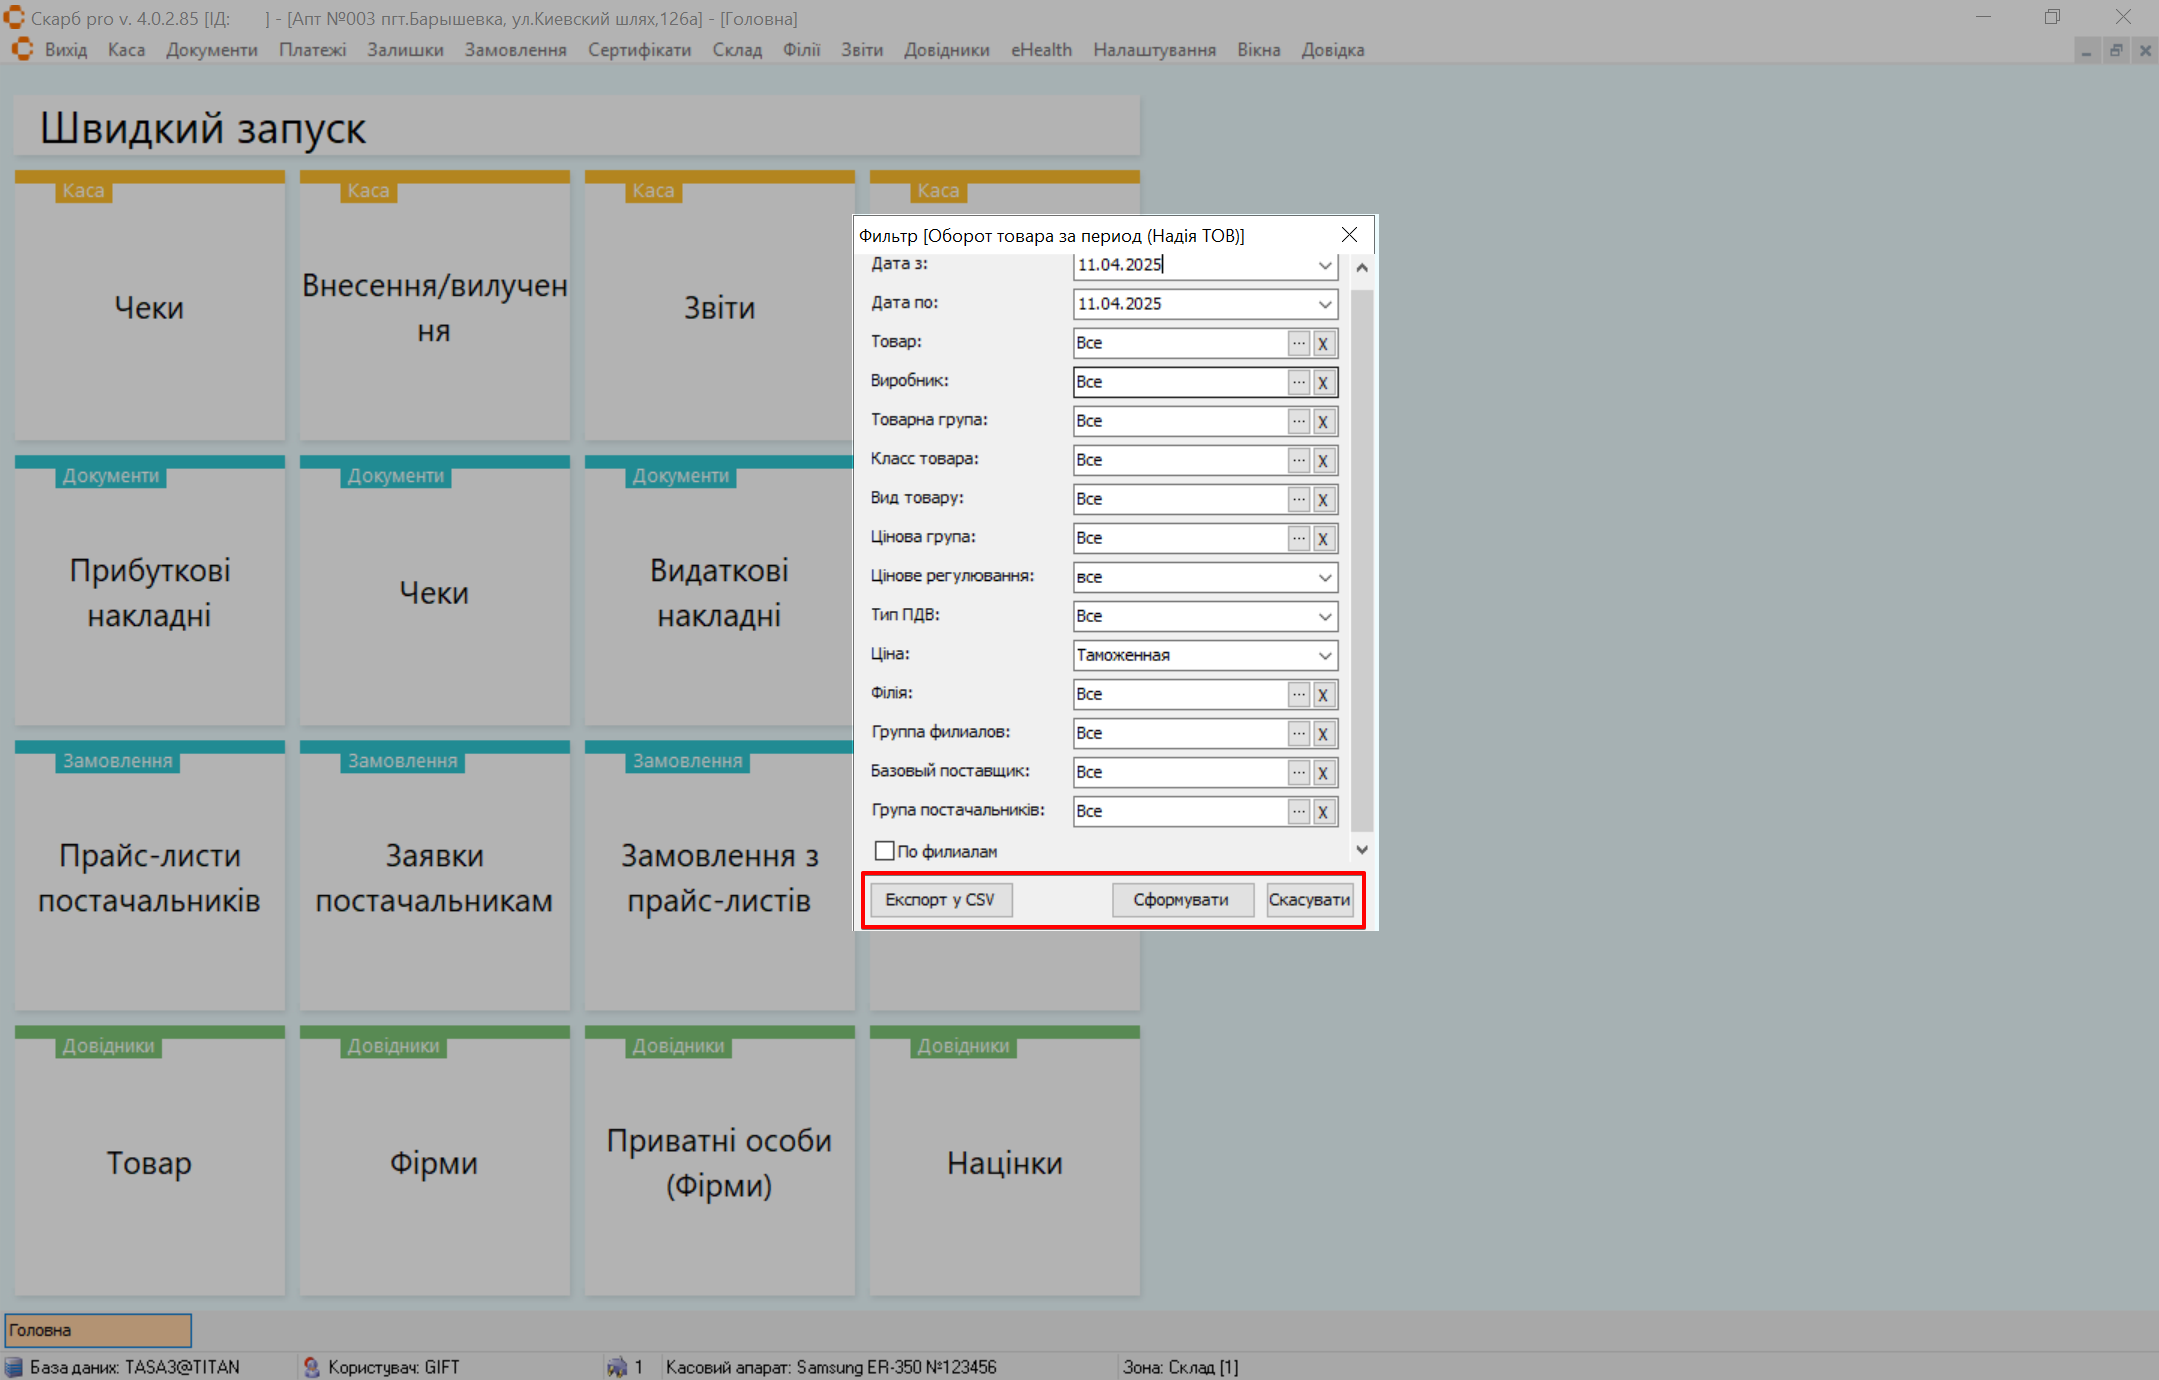Click the Сформувати button
Viewport: 2159px width, 1380px height.
(1181, 899)
